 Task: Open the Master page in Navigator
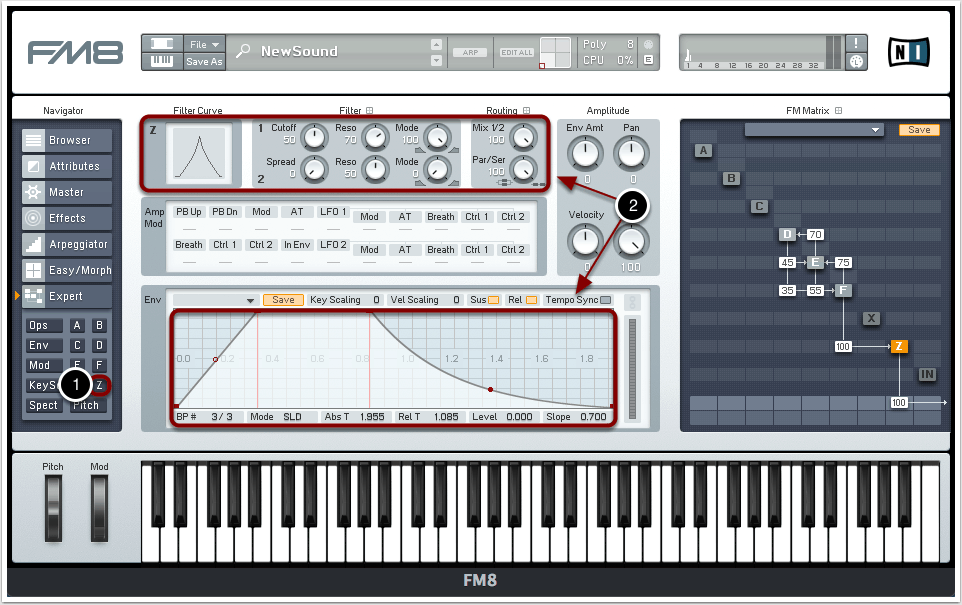(x=67, y=192)
